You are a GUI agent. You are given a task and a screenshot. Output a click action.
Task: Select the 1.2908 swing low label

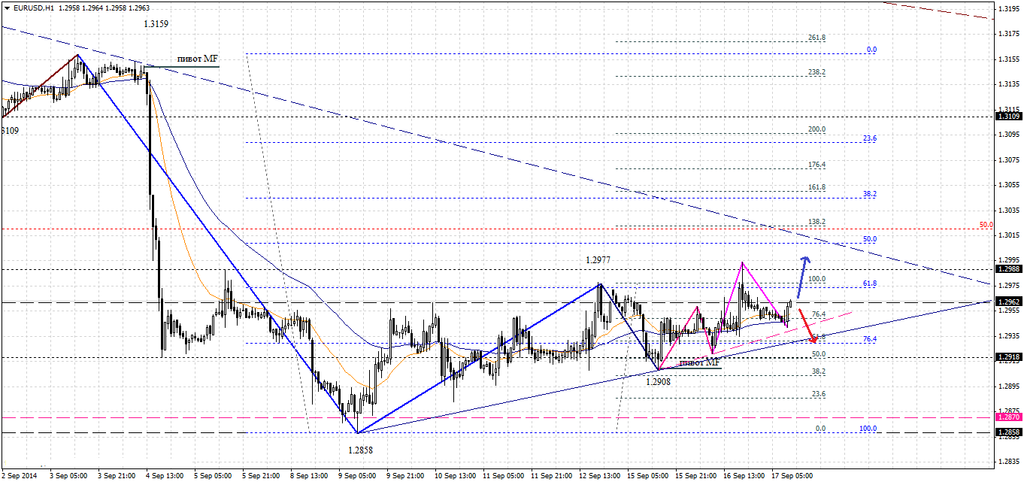click(658, 382)
